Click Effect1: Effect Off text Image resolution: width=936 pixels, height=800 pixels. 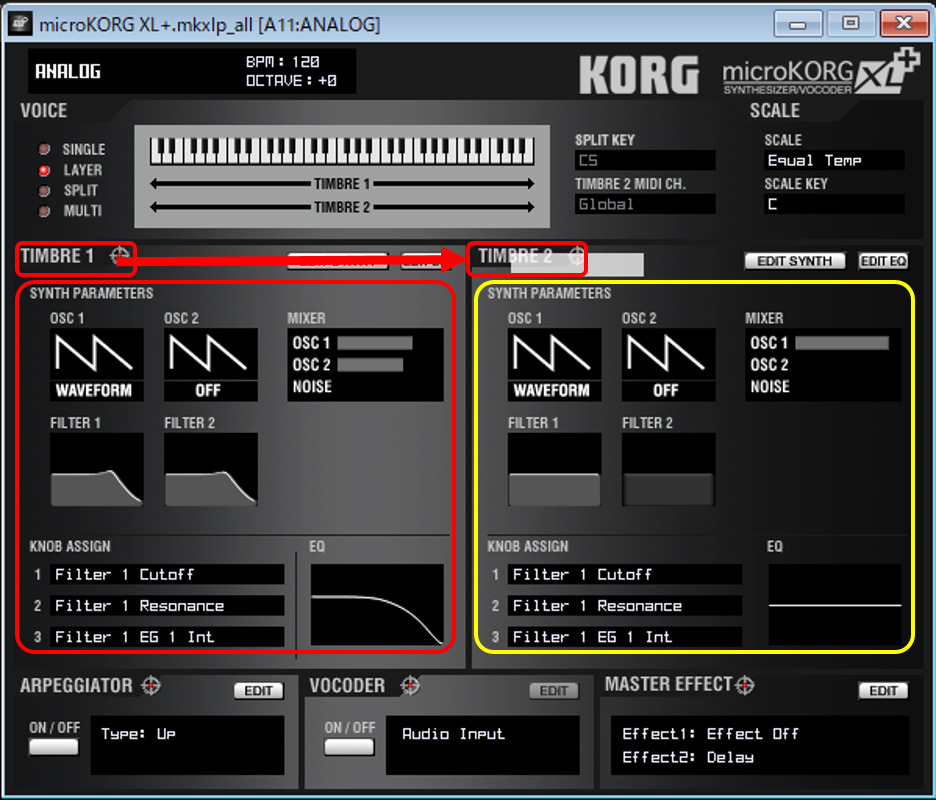coord(710,734)
